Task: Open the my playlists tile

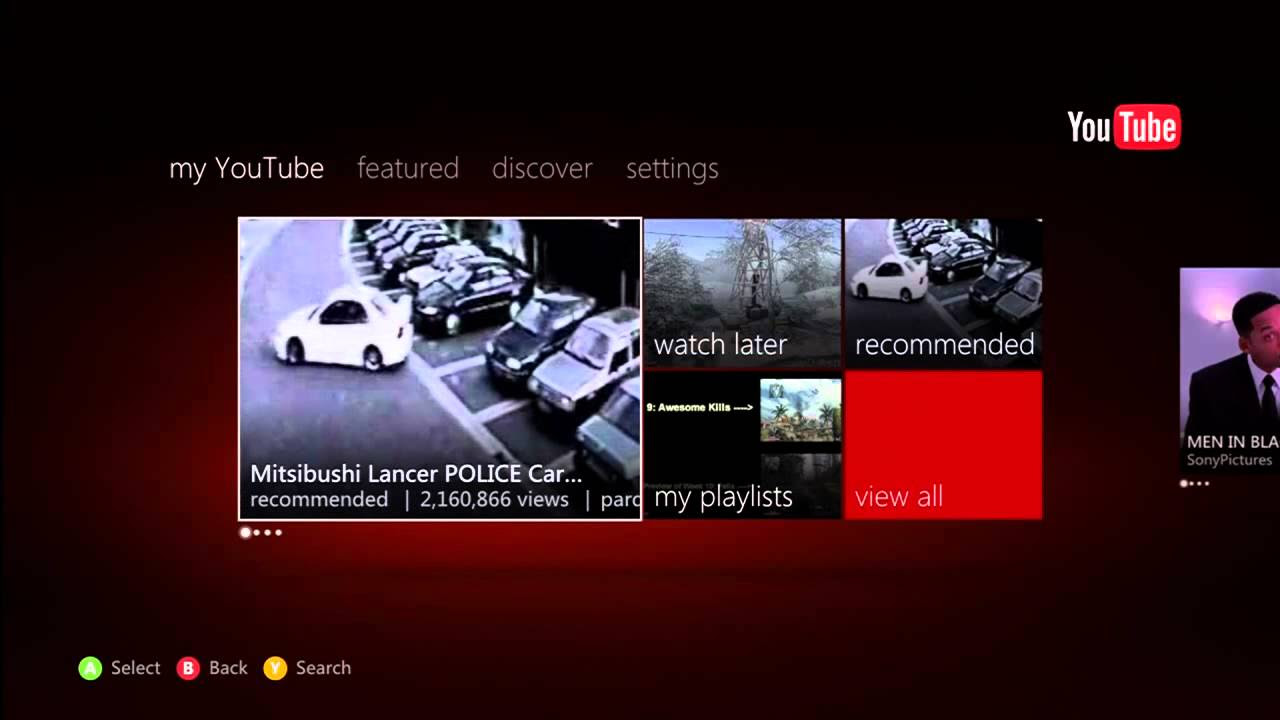Action: point(743,445)
